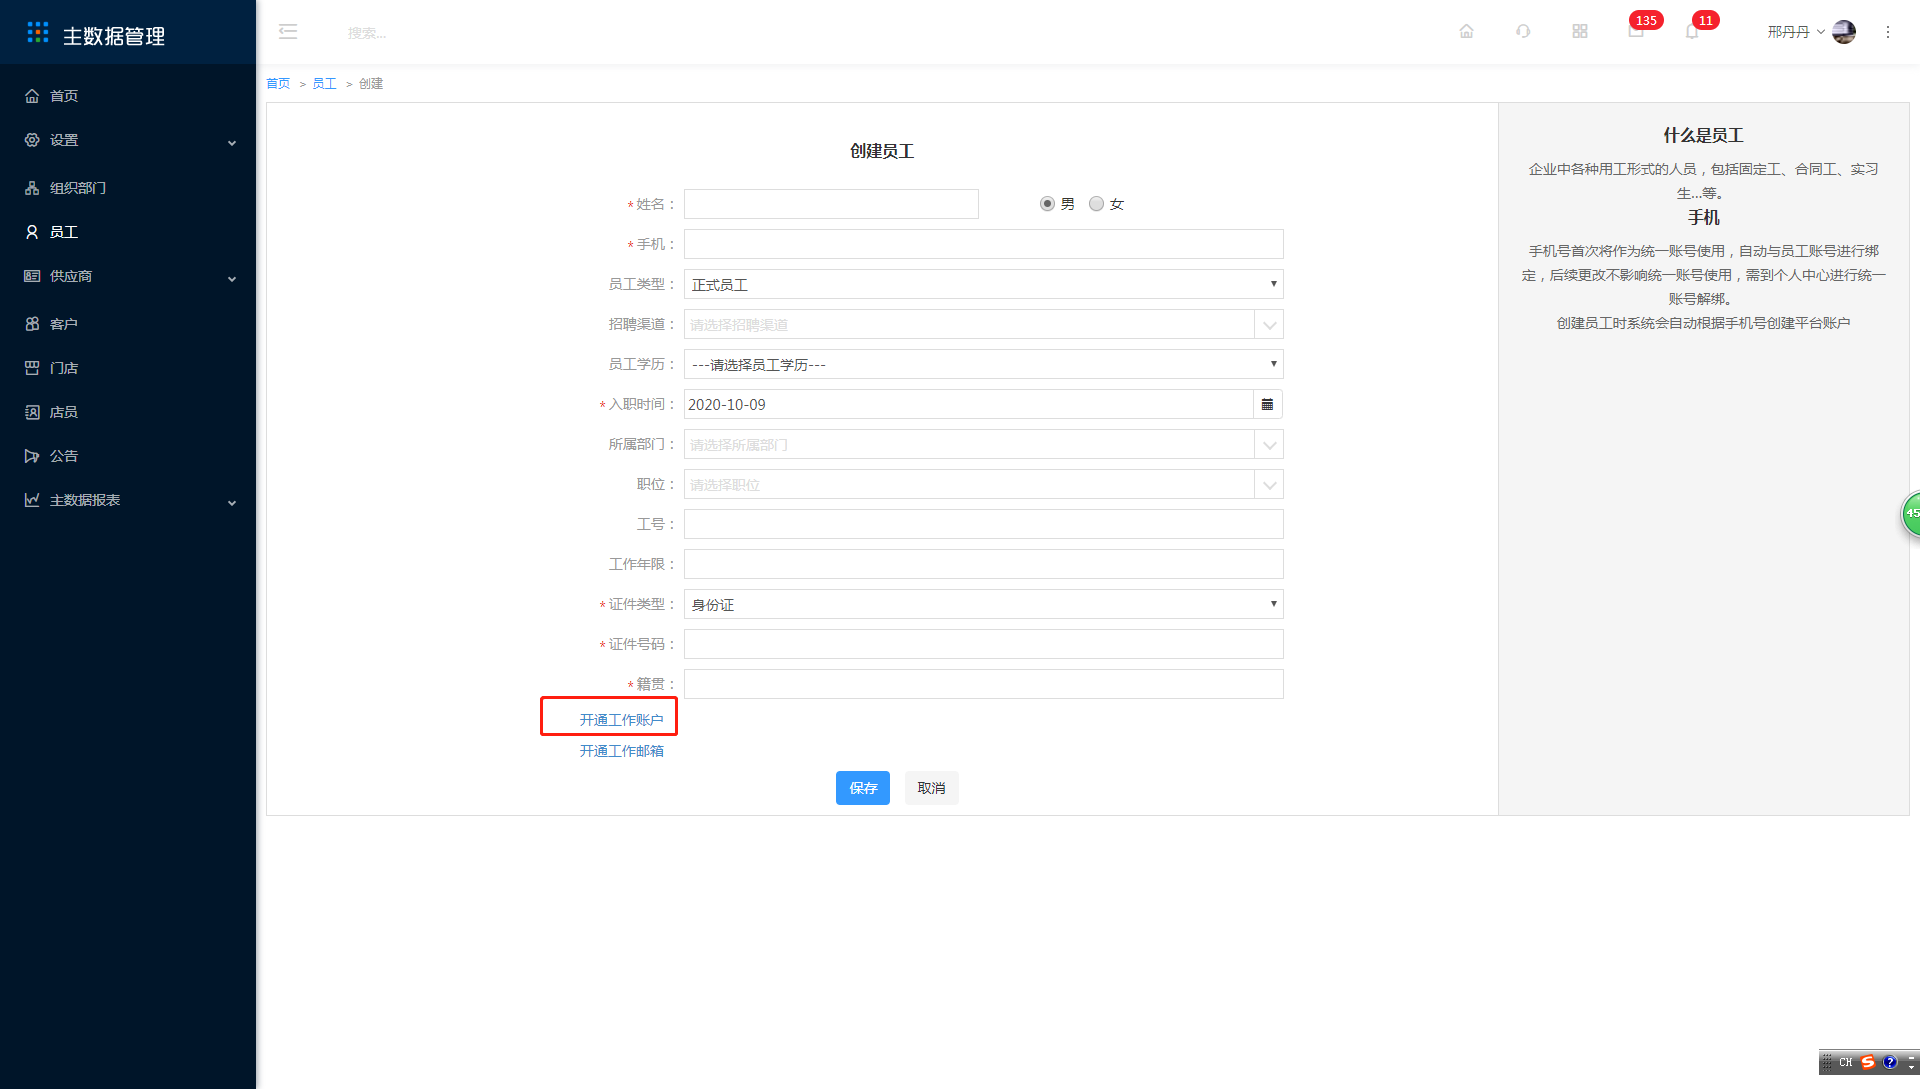Open 客户 in the sidebar
This screenshot has width=1920, height=1089.
[x=128, y=324]
